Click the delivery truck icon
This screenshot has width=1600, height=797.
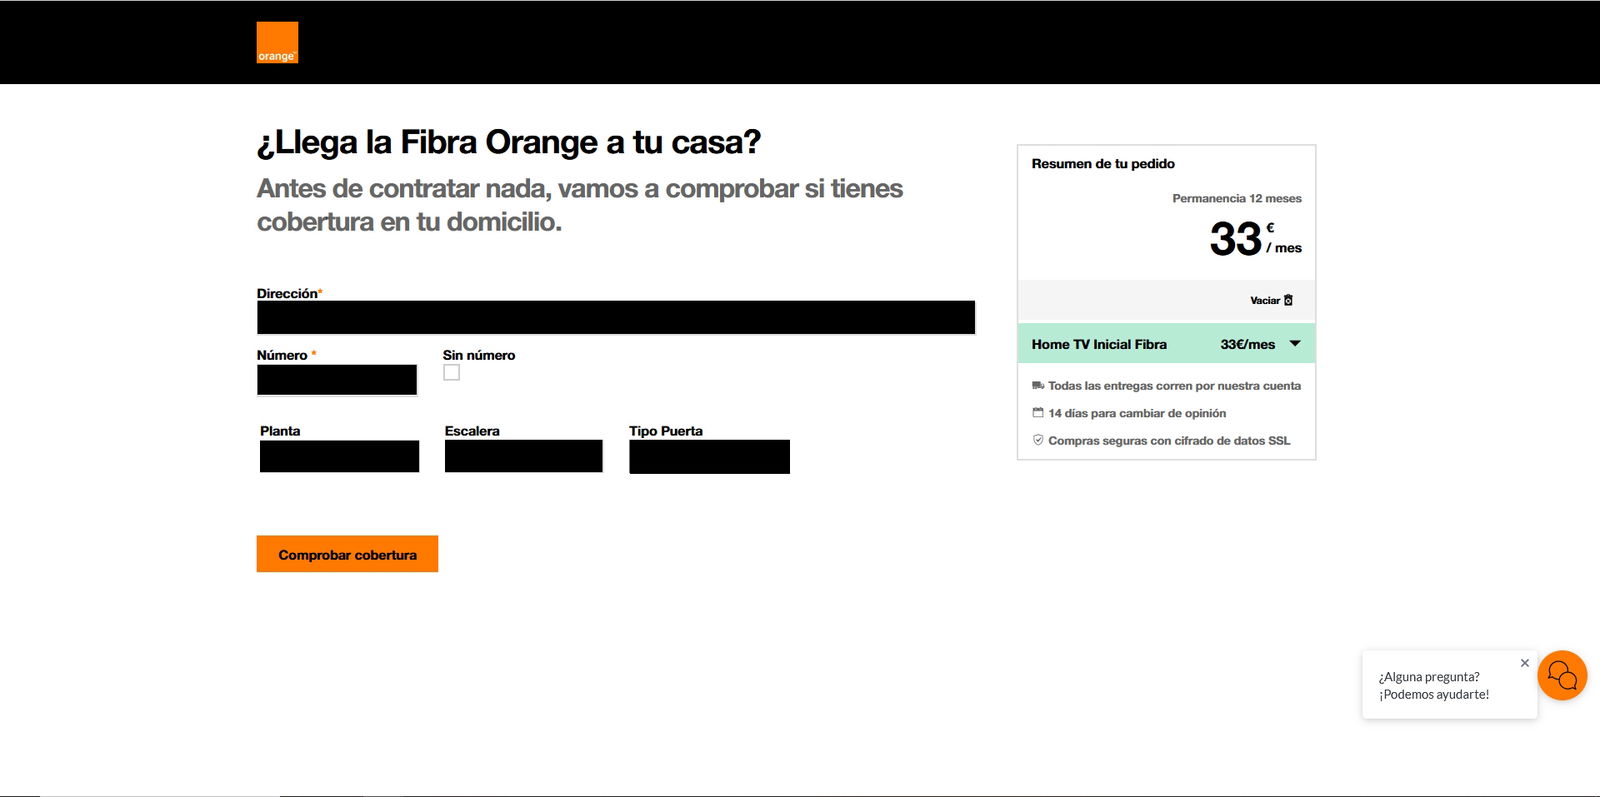[1038, 385]
